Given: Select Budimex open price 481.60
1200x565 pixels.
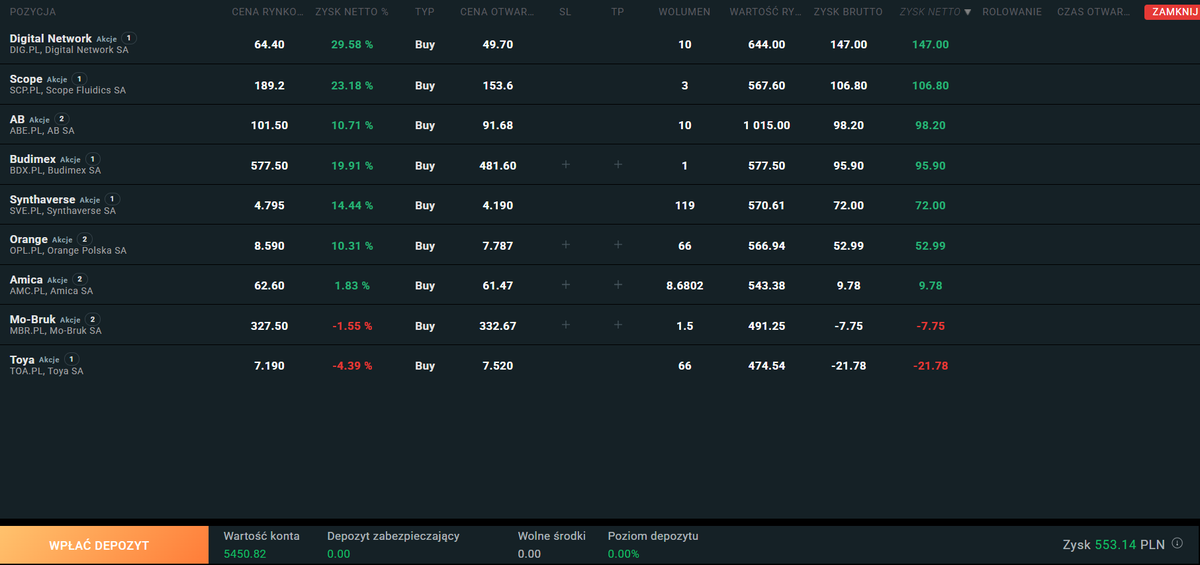Looking at the screenshot, I should (x=498, y=165).
